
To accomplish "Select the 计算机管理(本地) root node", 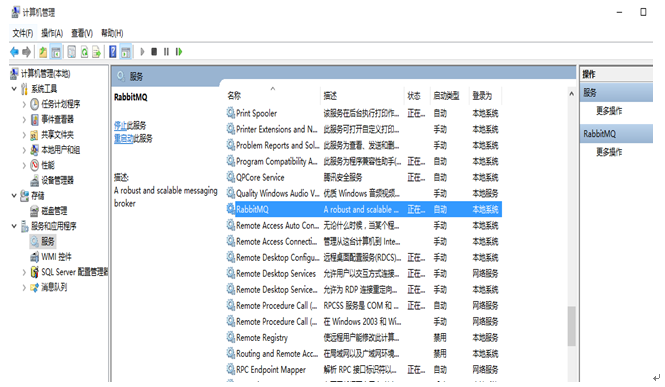I will click(45, 74).
